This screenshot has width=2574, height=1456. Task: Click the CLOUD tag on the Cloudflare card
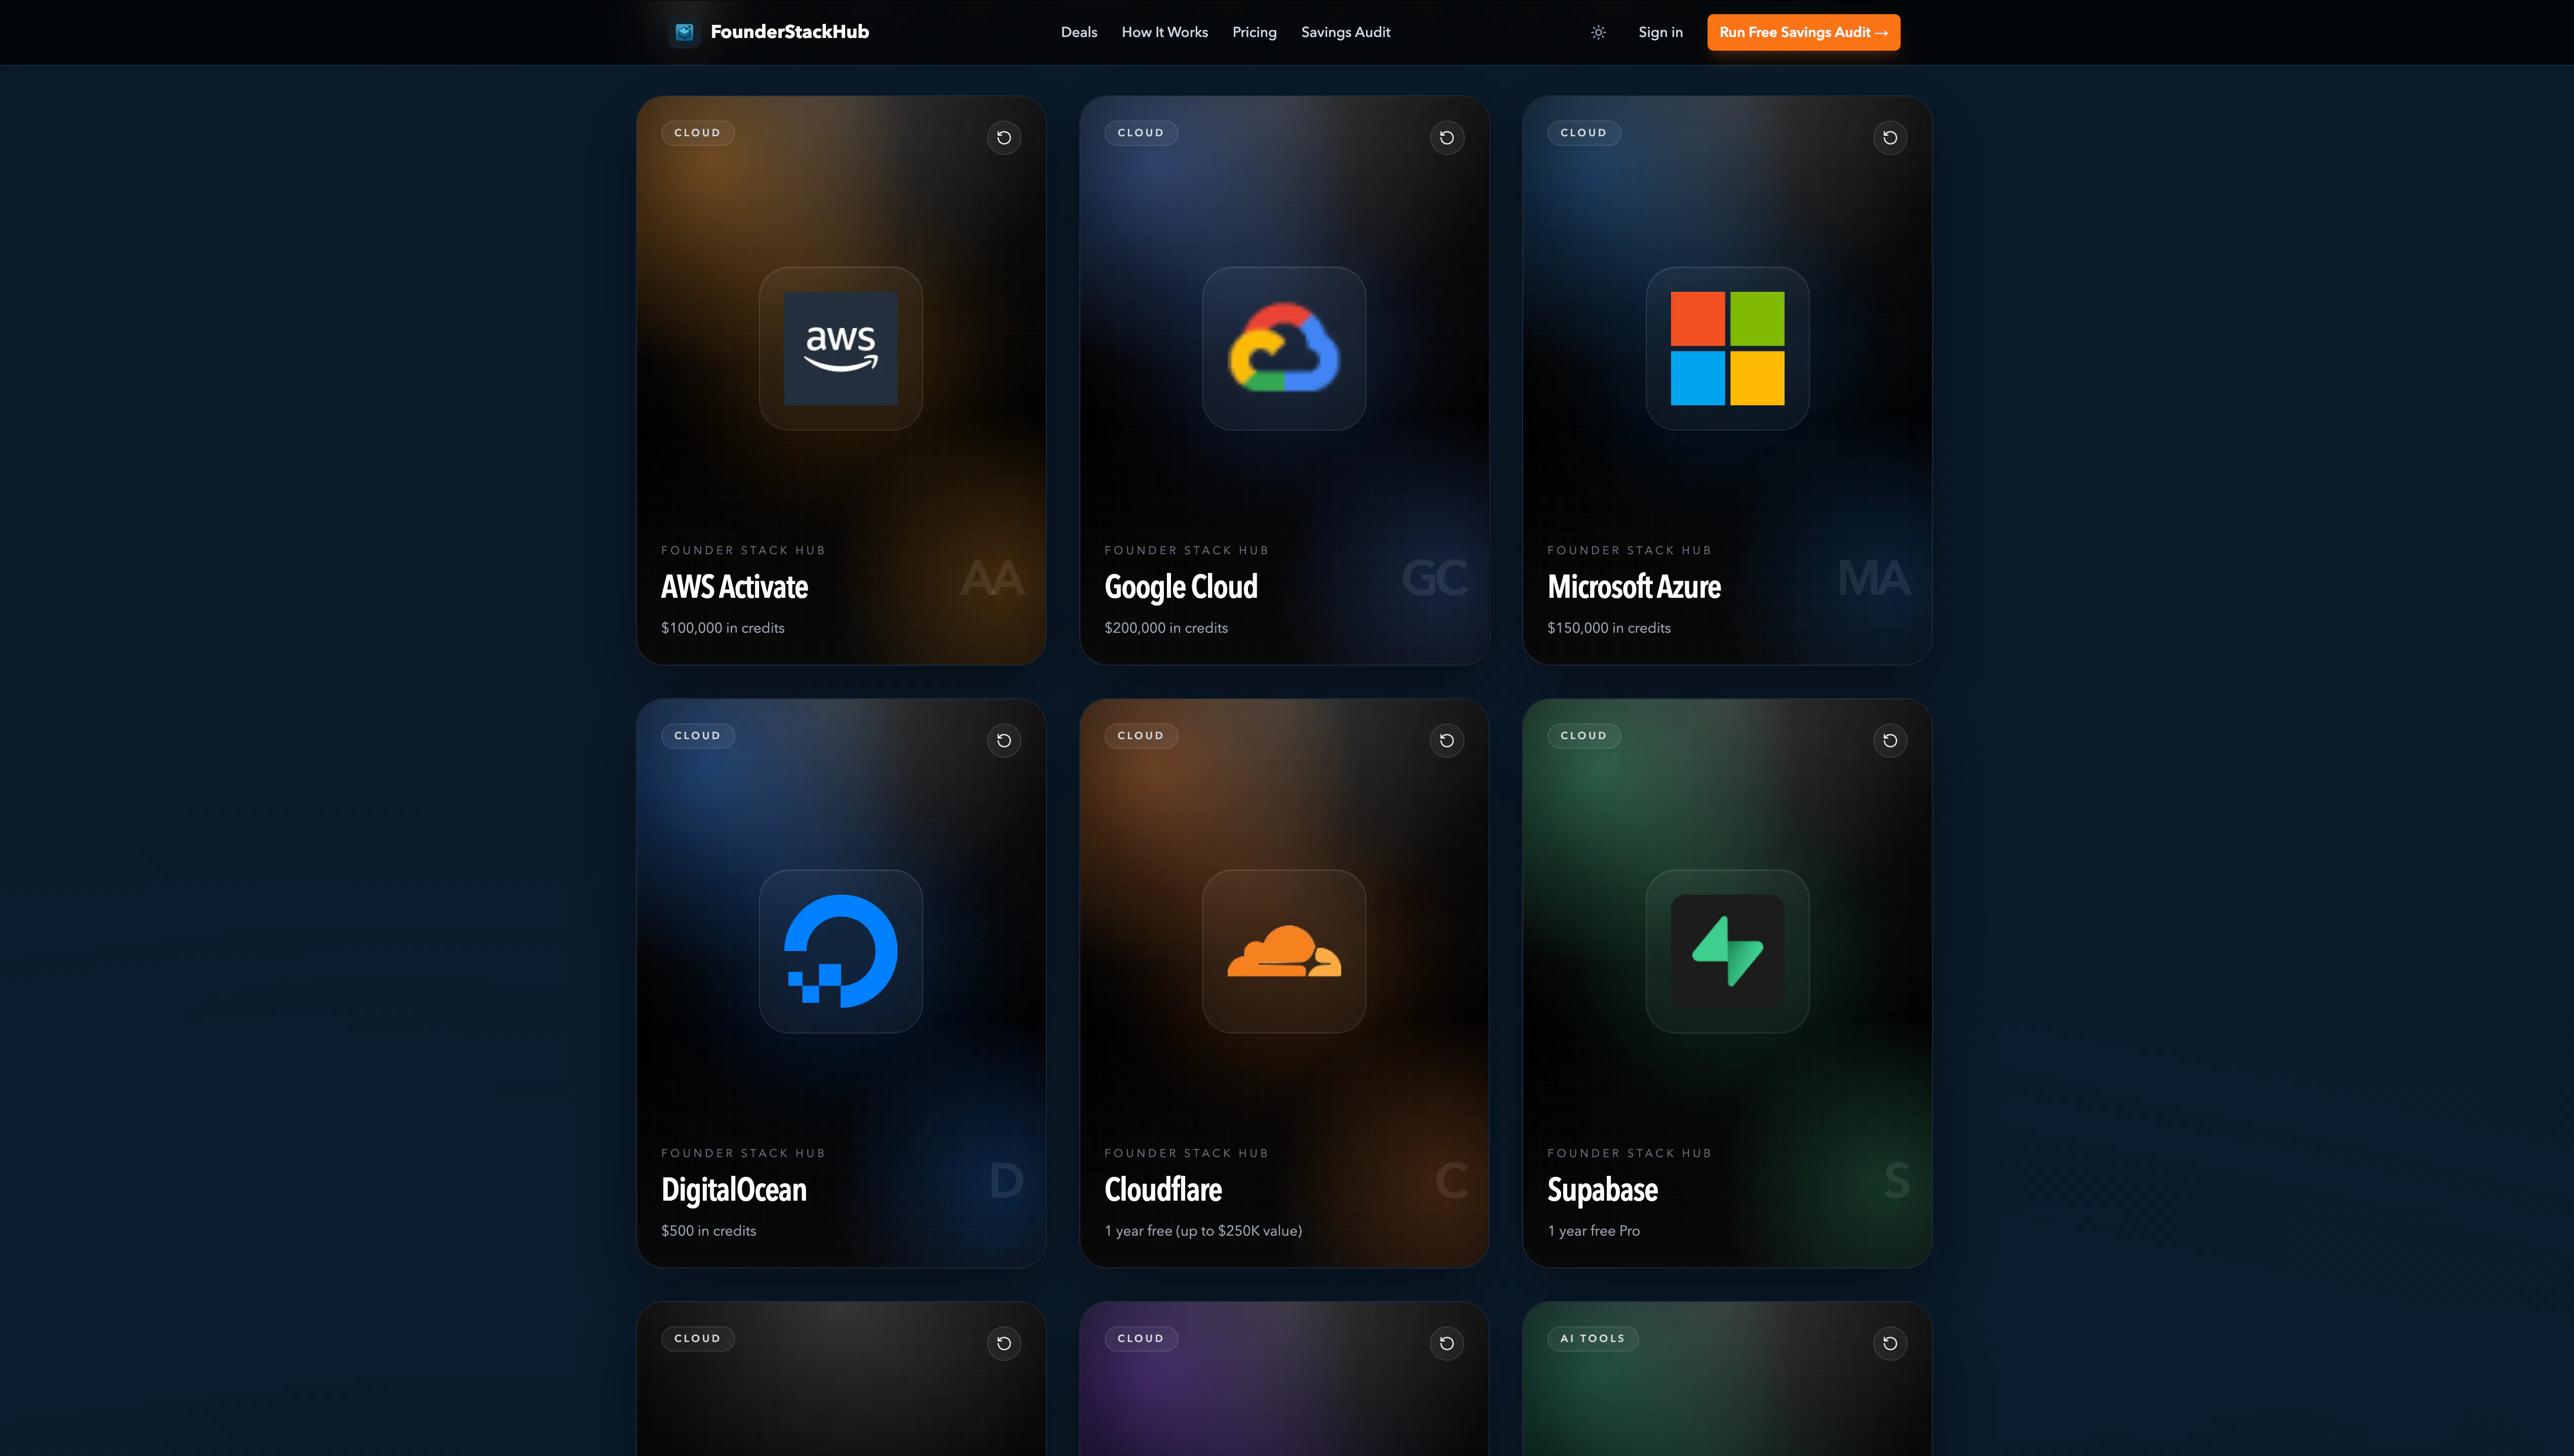[x=1140, y=736]
